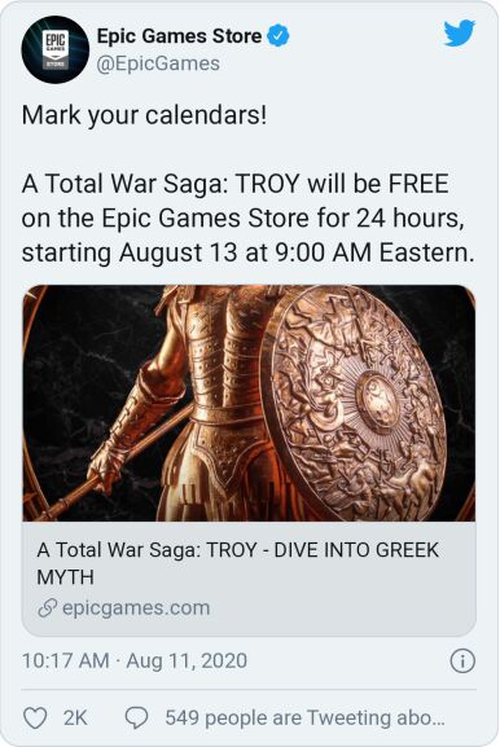
Task: Open replies via the speech bubble icon
Action: coord(137,717)
